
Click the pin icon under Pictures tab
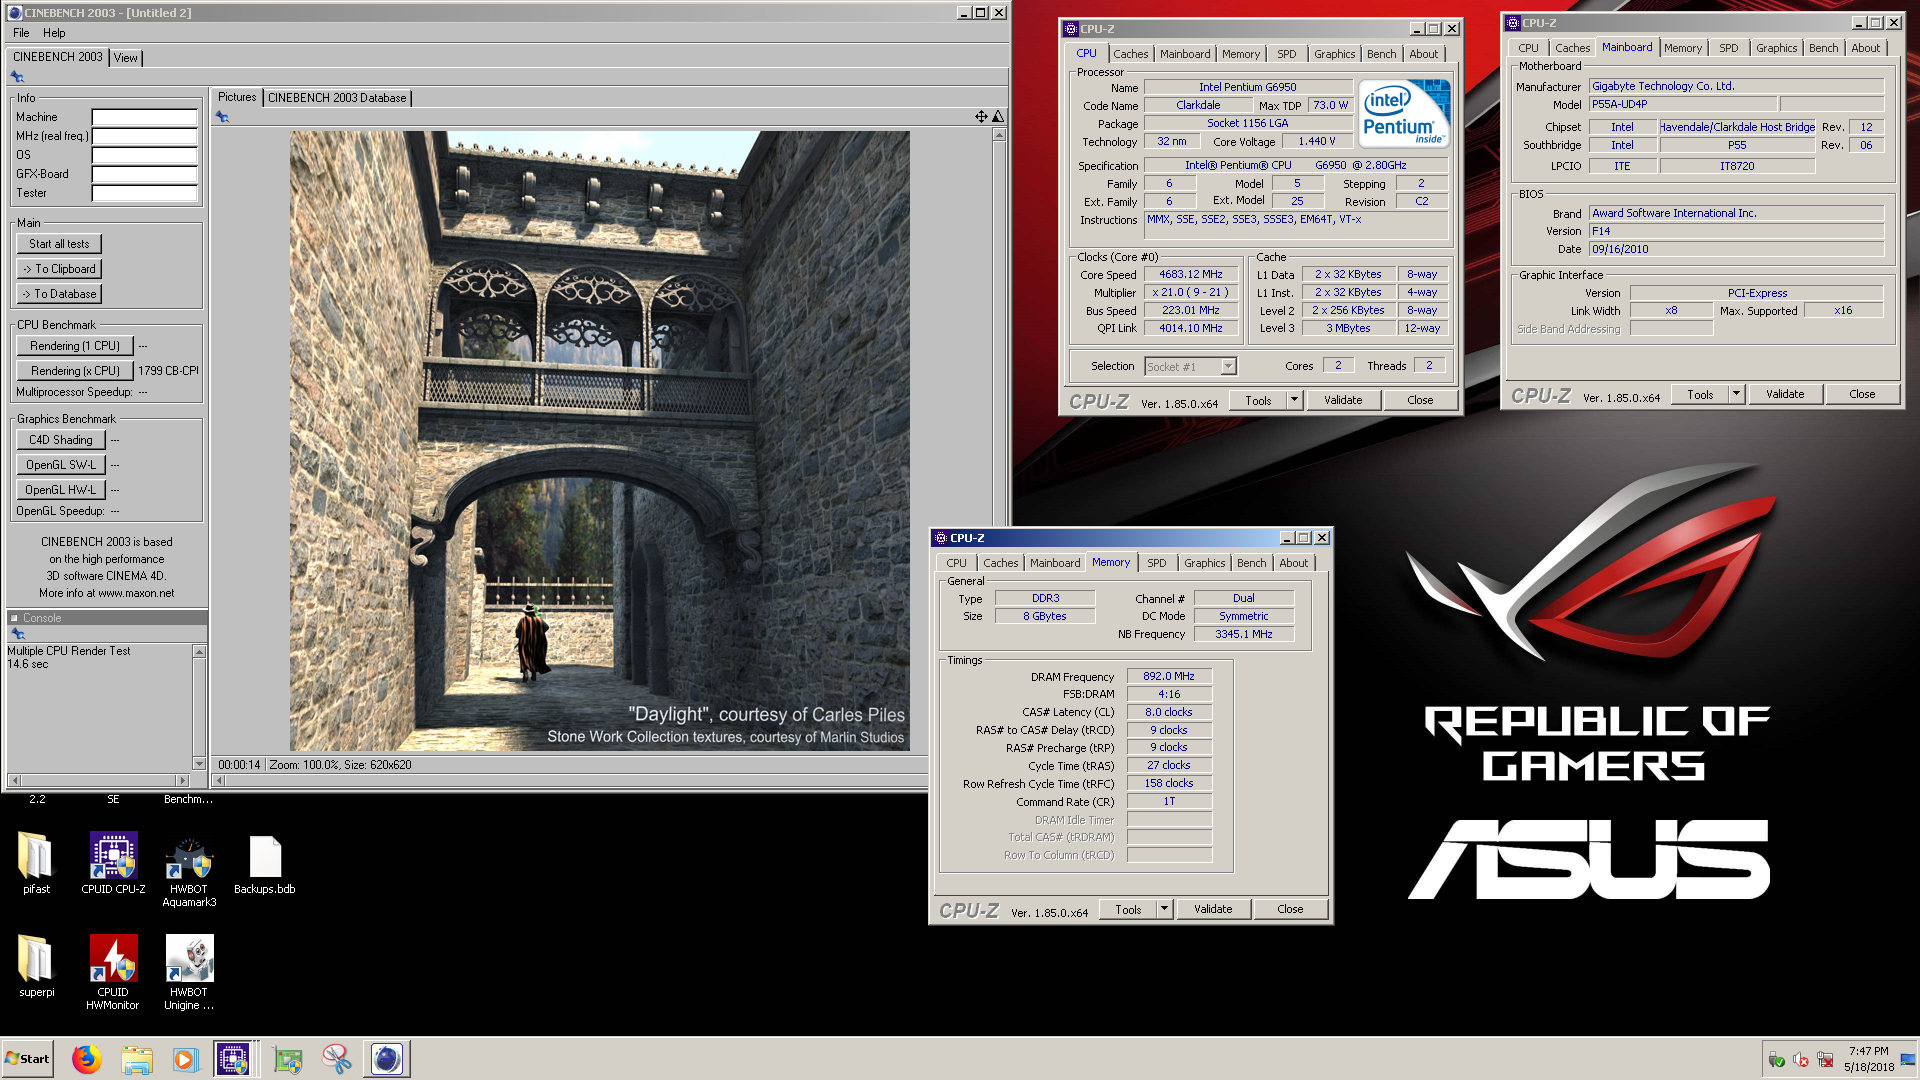(222, 117)
